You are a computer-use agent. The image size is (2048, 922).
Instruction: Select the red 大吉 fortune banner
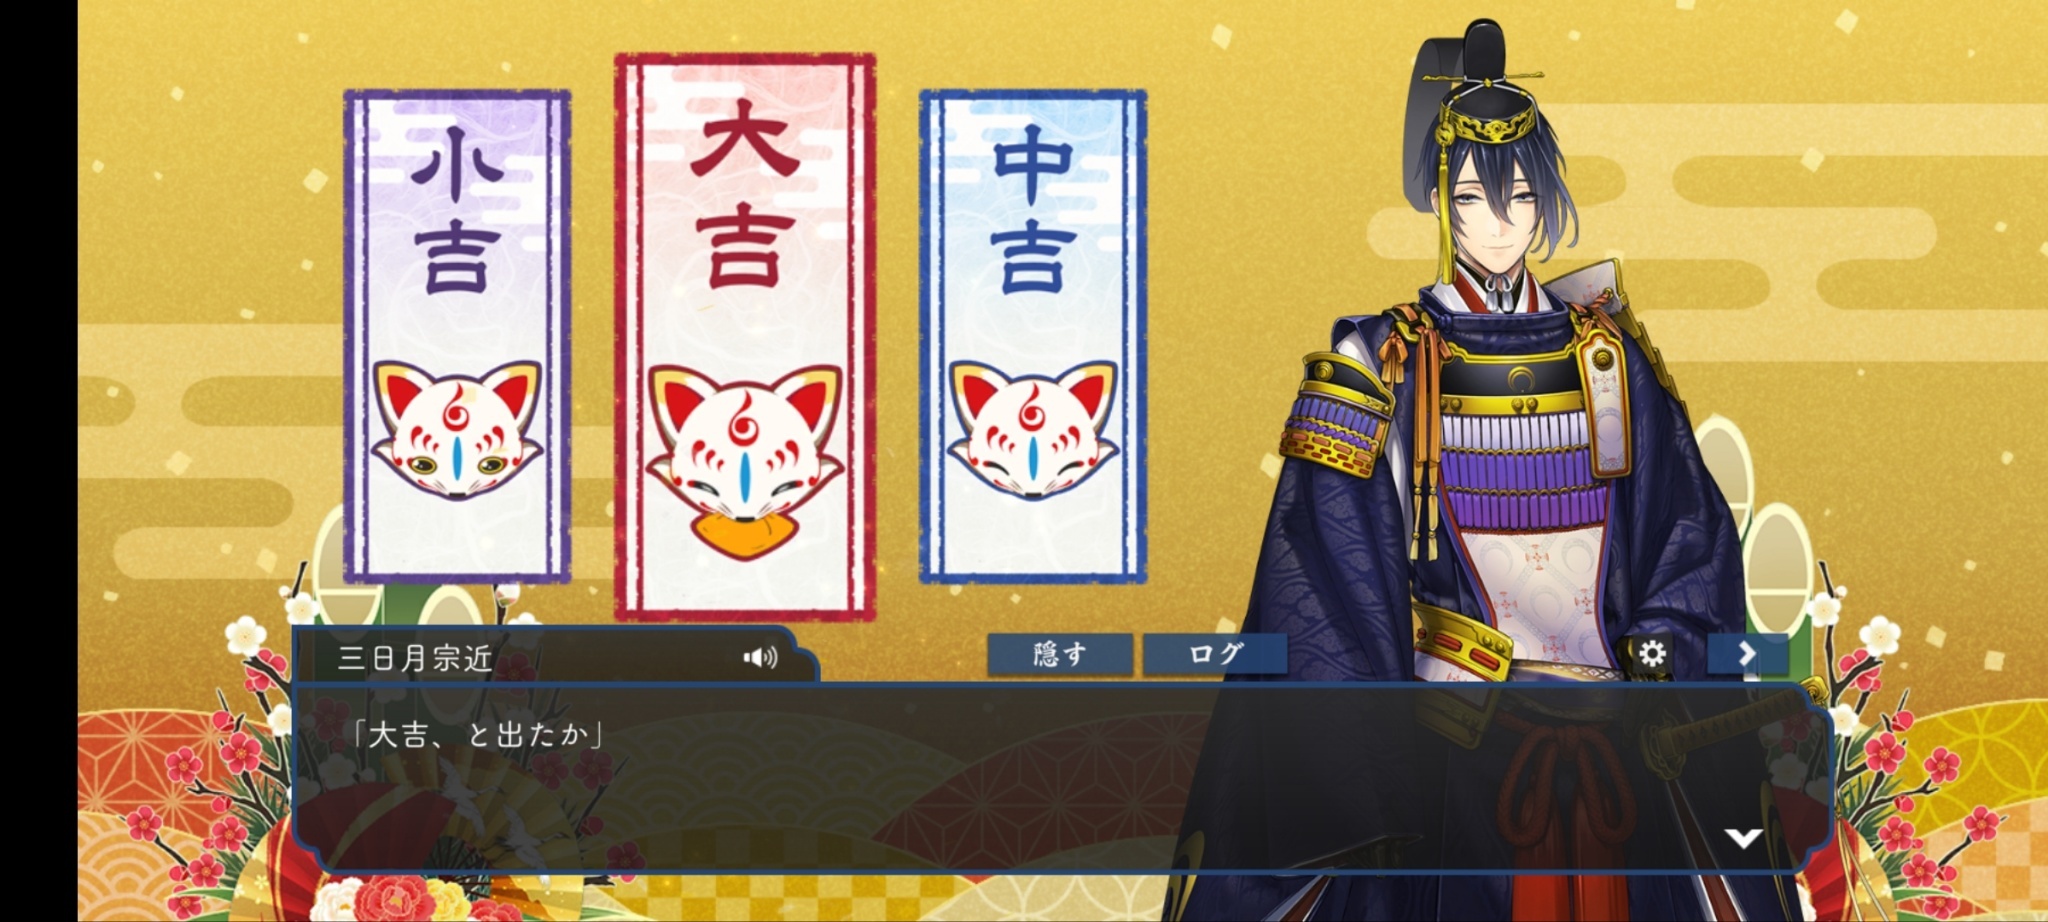pyautogui.click(x=745, y=337)
